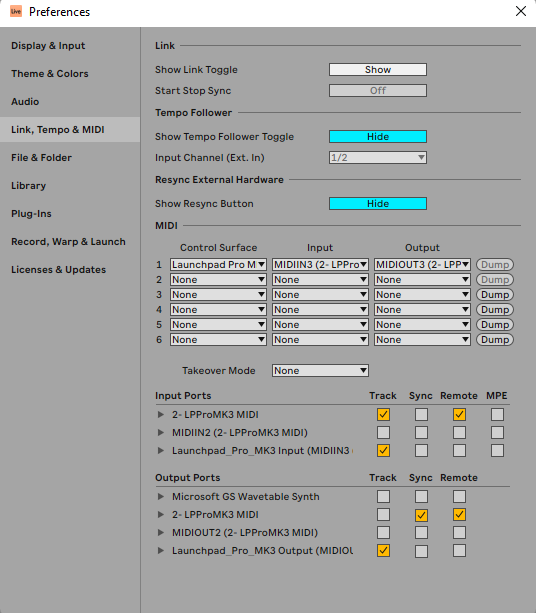Click the Ableton Live logo icon in title bar
The image size is (536, 613).
[16, 11]
